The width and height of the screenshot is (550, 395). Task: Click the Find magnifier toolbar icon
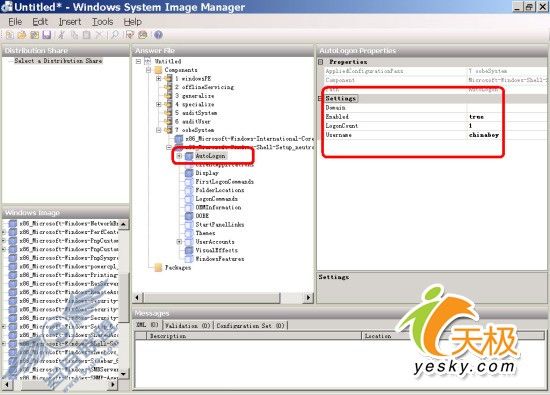click(x=115, y=35)
